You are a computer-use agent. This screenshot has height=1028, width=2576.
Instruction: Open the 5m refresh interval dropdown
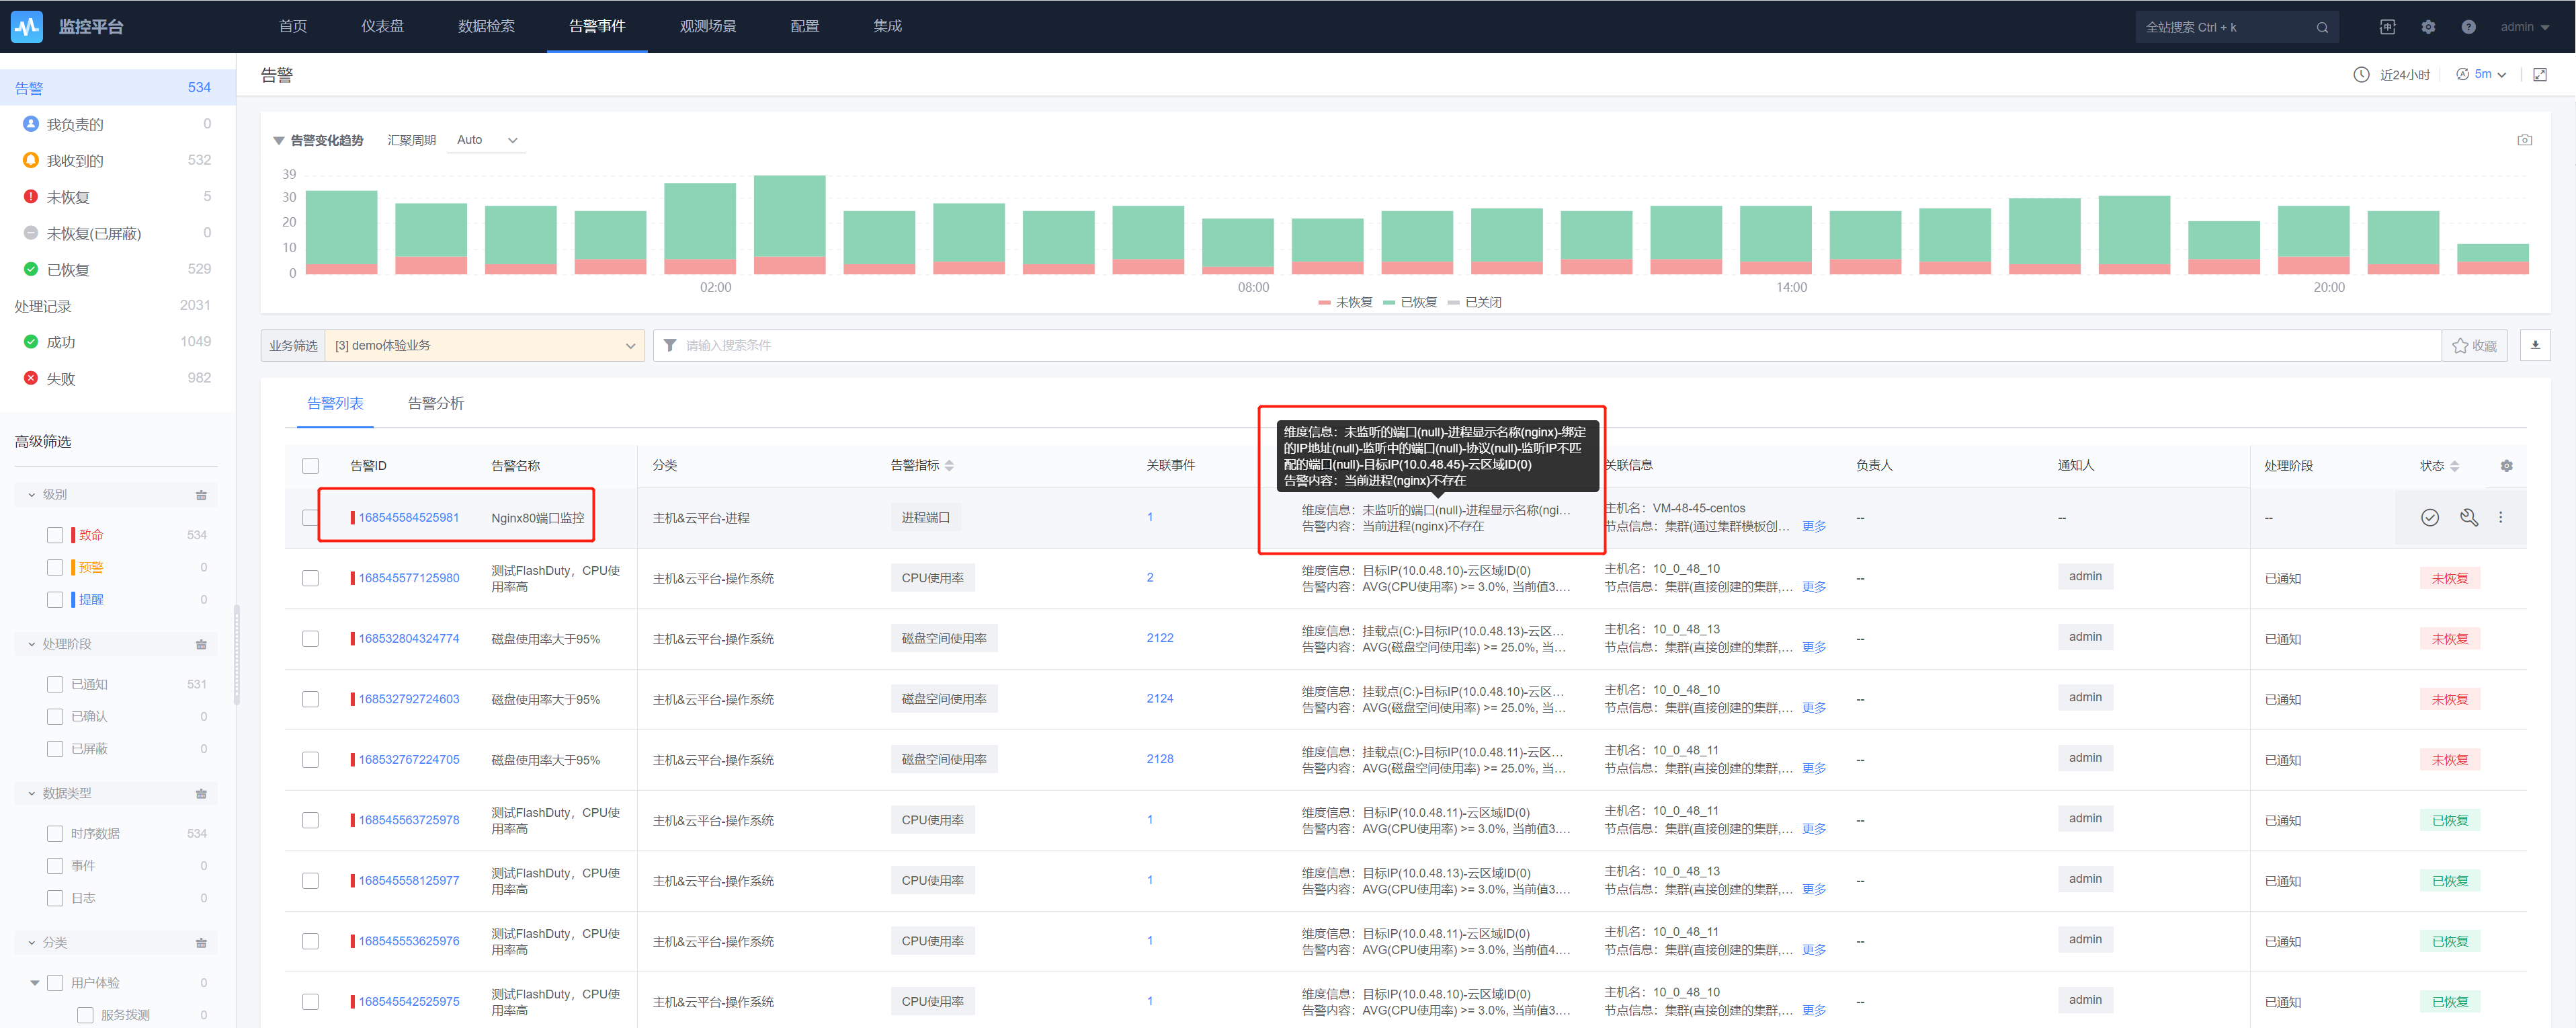2482,74
